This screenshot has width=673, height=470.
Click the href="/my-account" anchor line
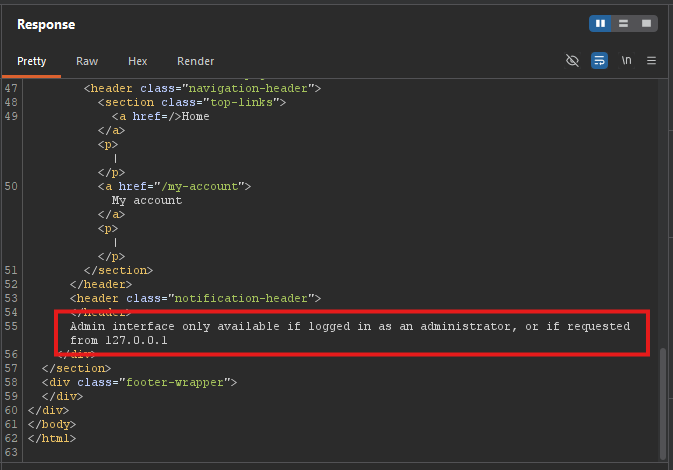point(174,187)
